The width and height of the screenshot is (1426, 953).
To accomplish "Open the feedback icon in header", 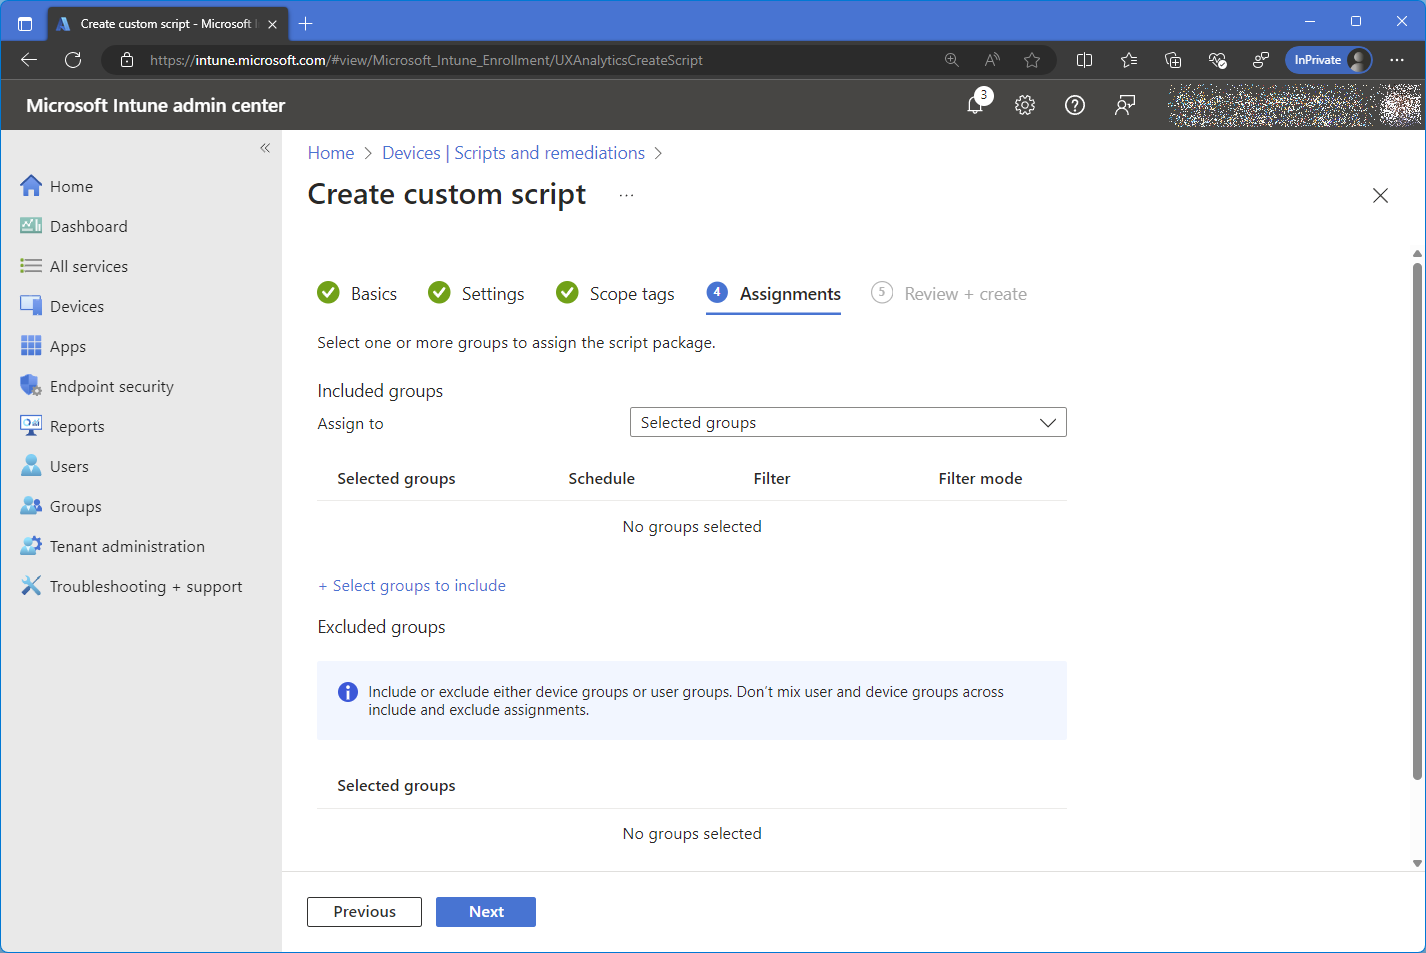I will coord(1125,105).
